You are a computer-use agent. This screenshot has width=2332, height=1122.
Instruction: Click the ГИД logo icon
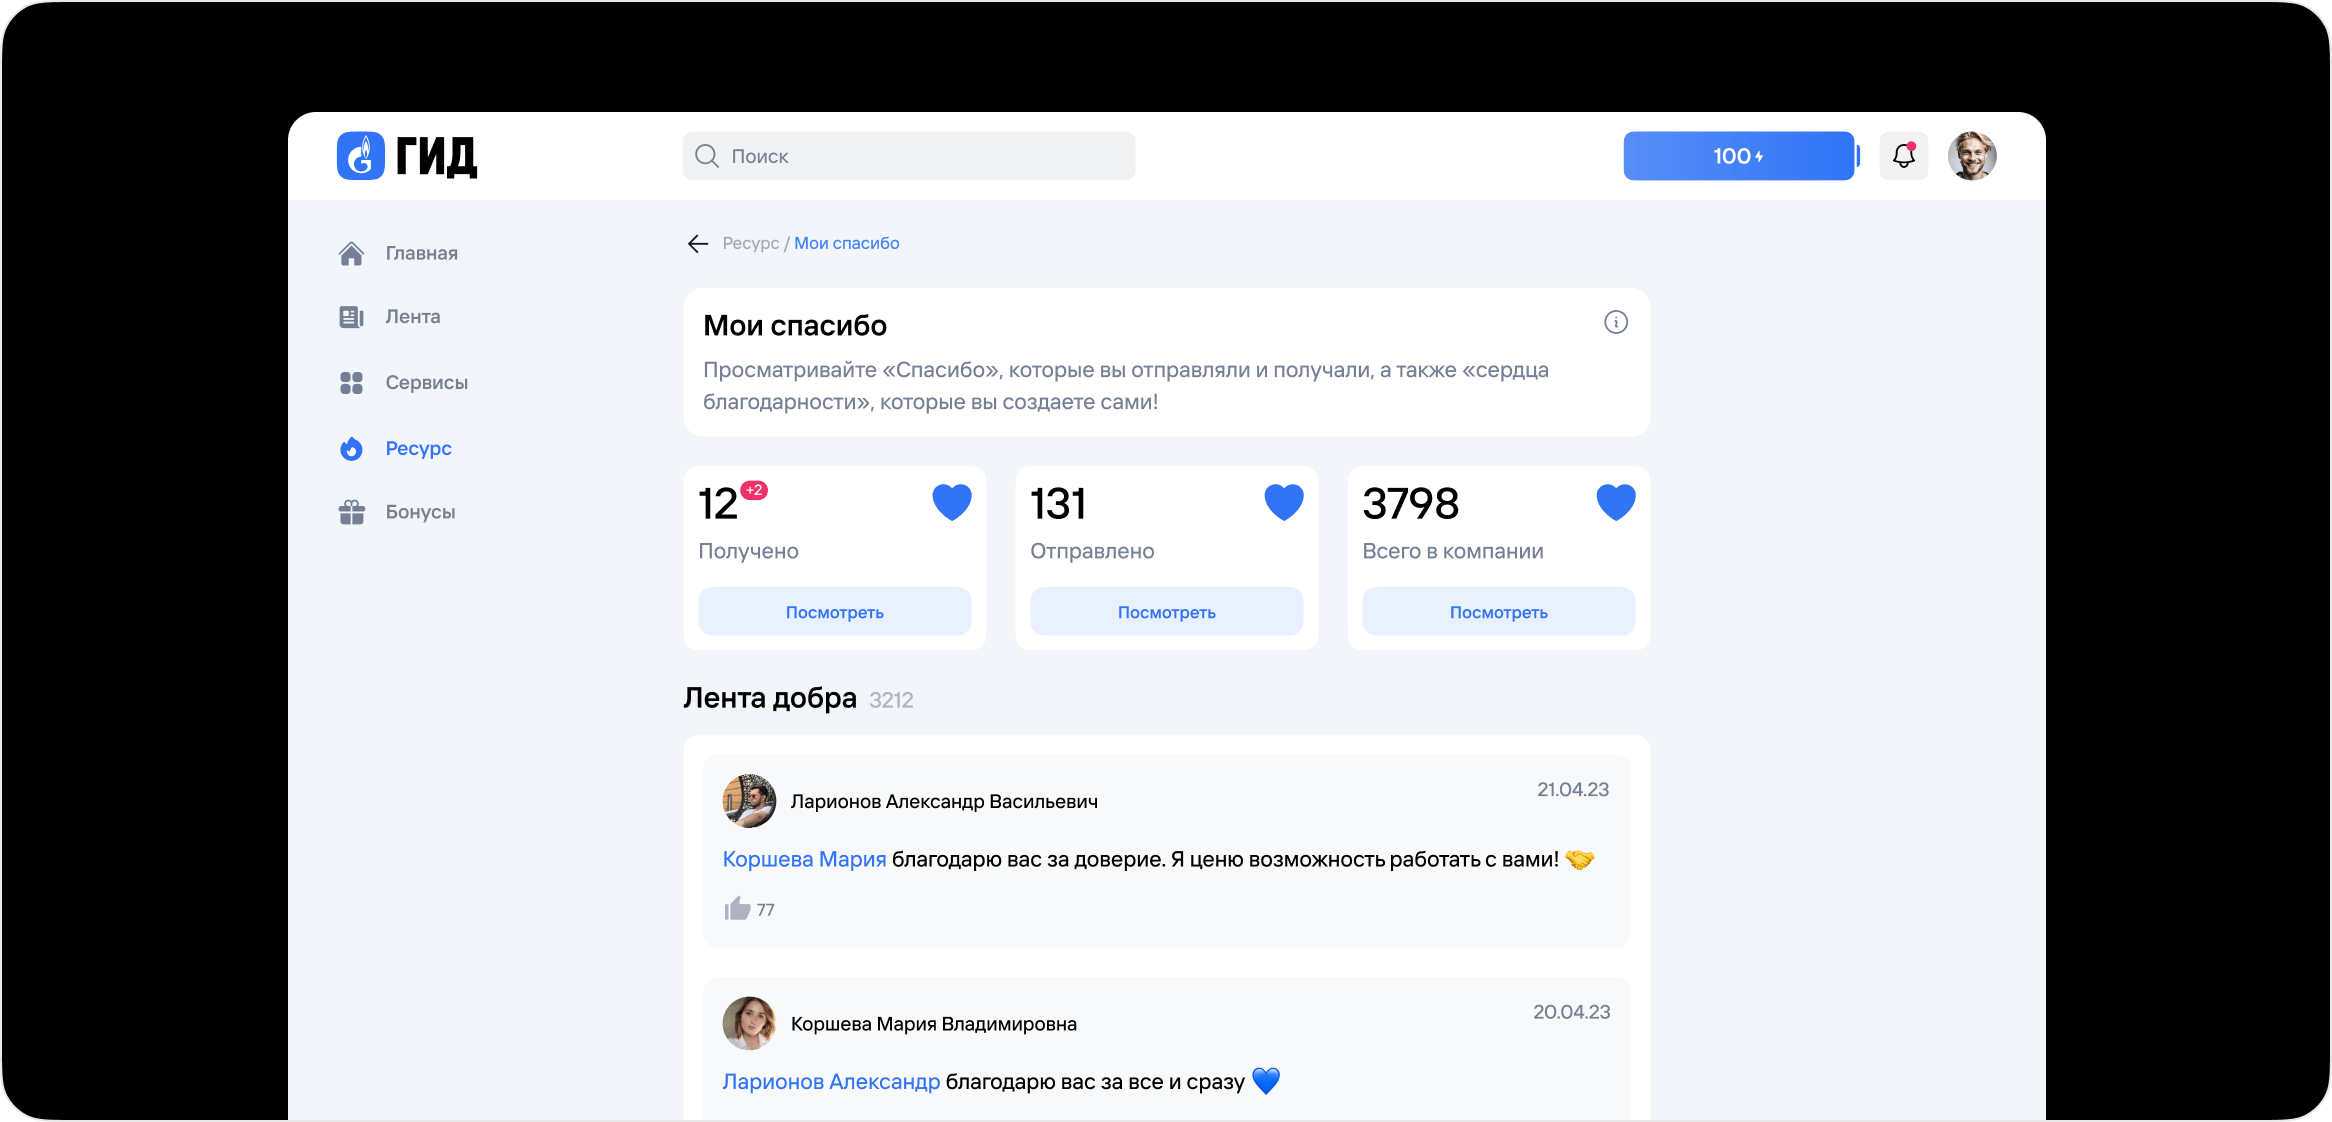pyautogui.click(x=360, y=156)
